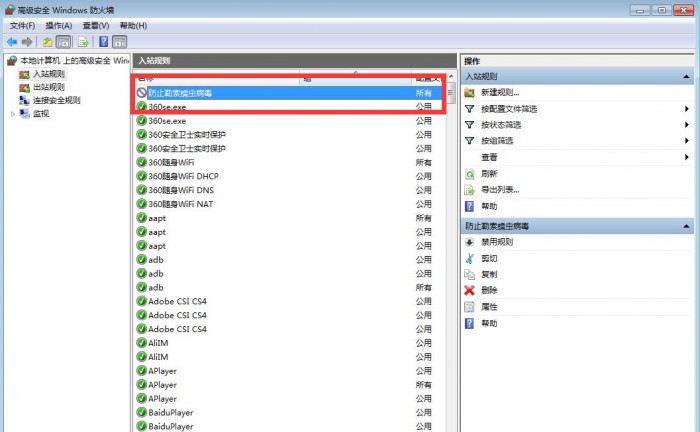700x432 pixels.
Task: Open the 查看 submenu arrow in actions pane
Action: pyautogui.click(x=687, y=157)
